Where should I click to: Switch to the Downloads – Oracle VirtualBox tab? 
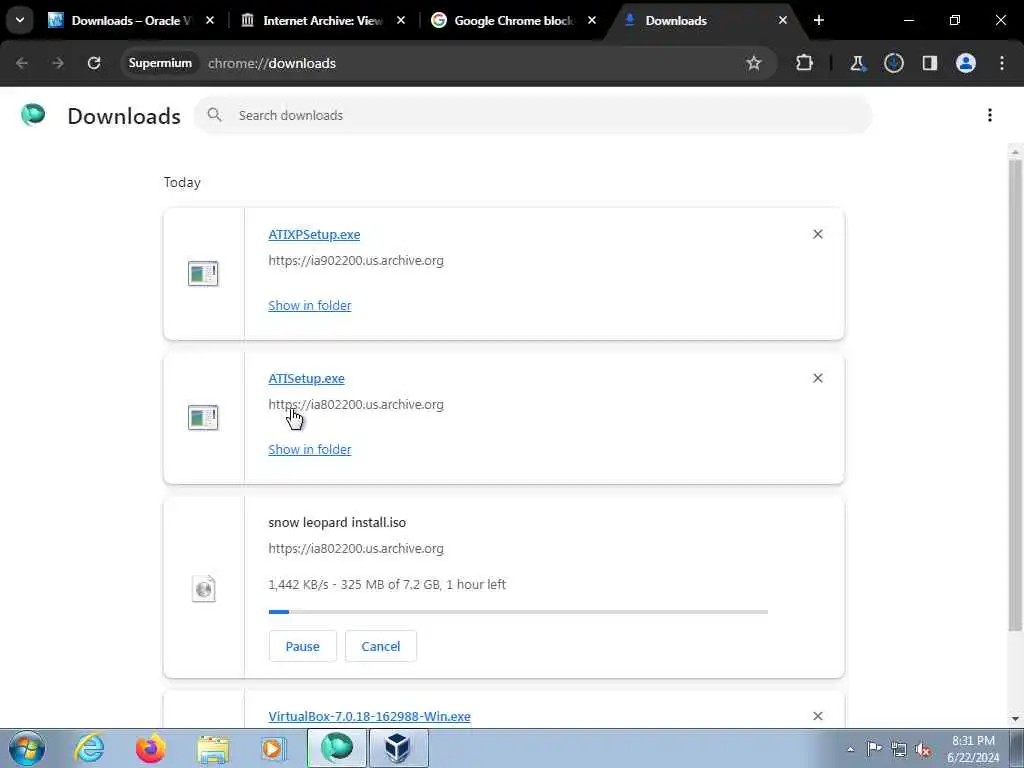click(133, 20)
